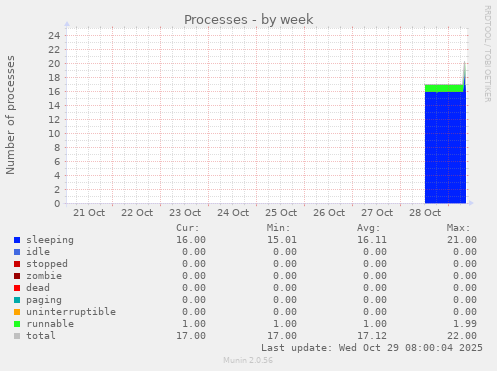Click the 'sleeping' legend label
497x371 pixels.
50,240
